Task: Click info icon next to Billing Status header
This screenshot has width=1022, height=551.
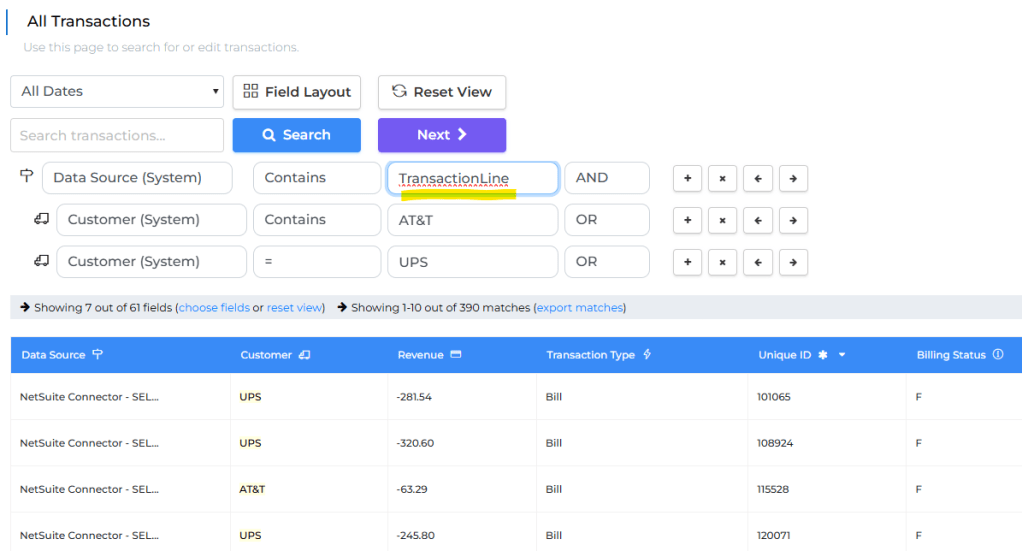Action: coord(998,355)
